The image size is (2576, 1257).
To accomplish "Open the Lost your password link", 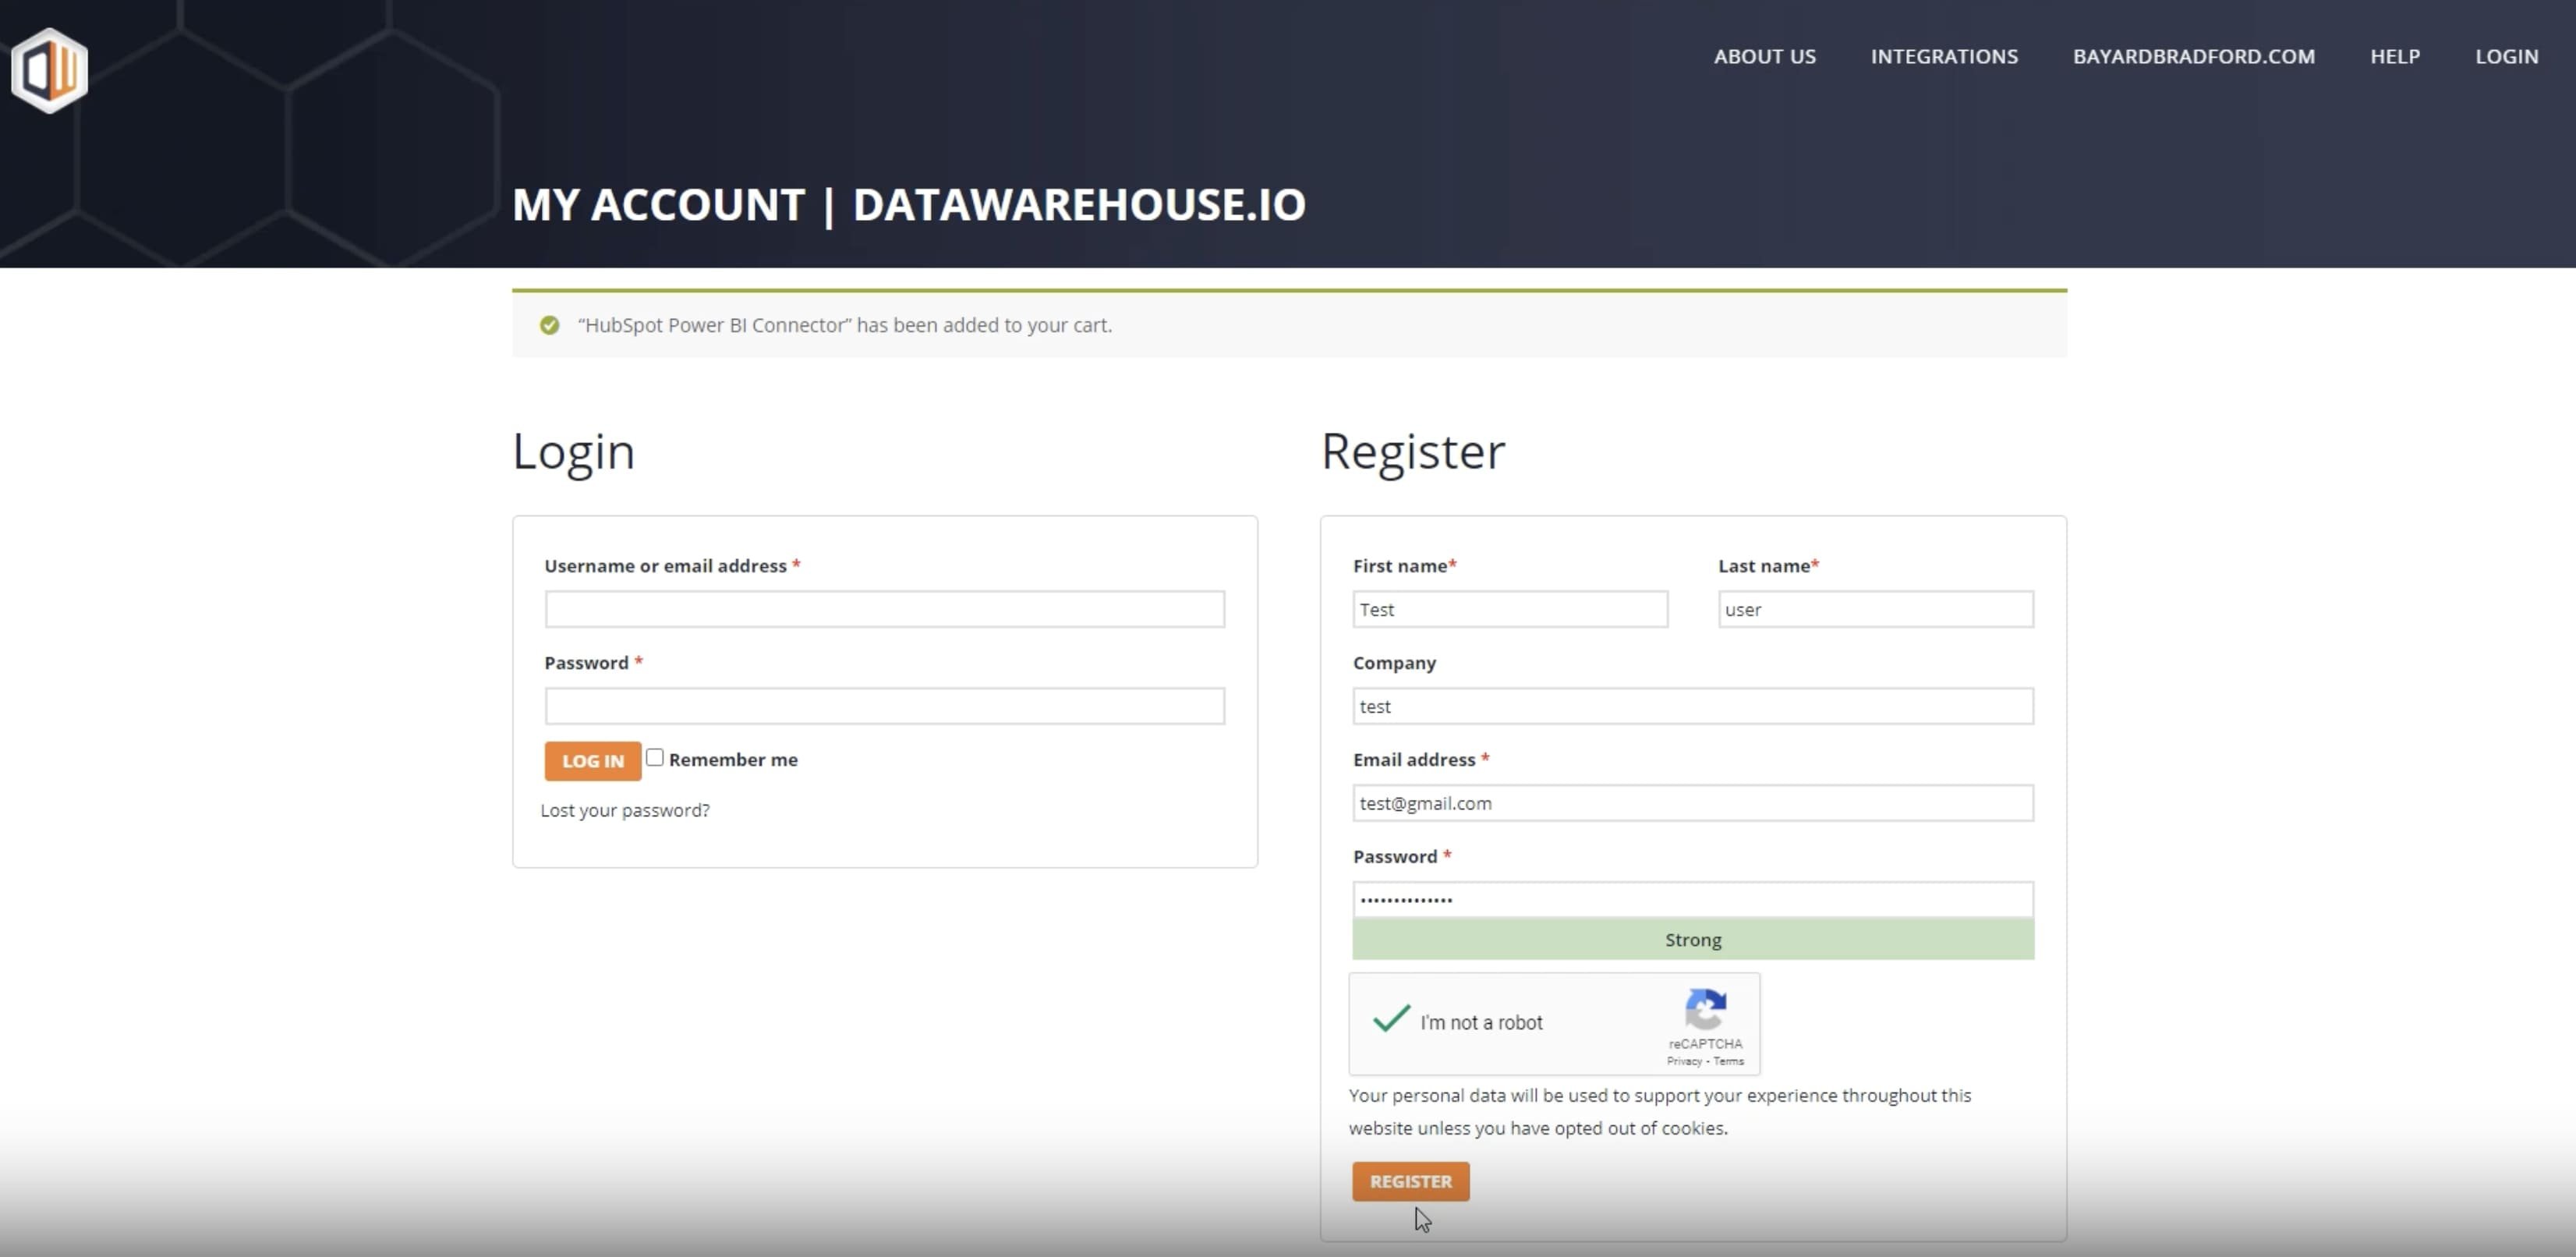I will (x=625, y=810).
